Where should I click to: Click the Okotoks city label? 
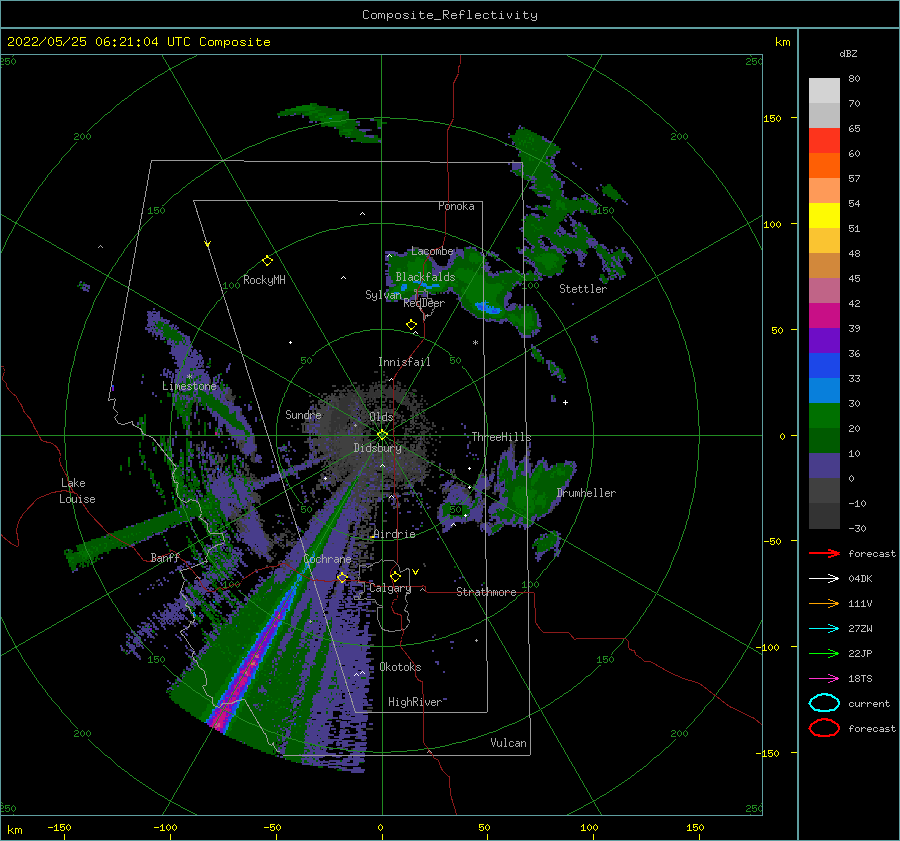400,667
